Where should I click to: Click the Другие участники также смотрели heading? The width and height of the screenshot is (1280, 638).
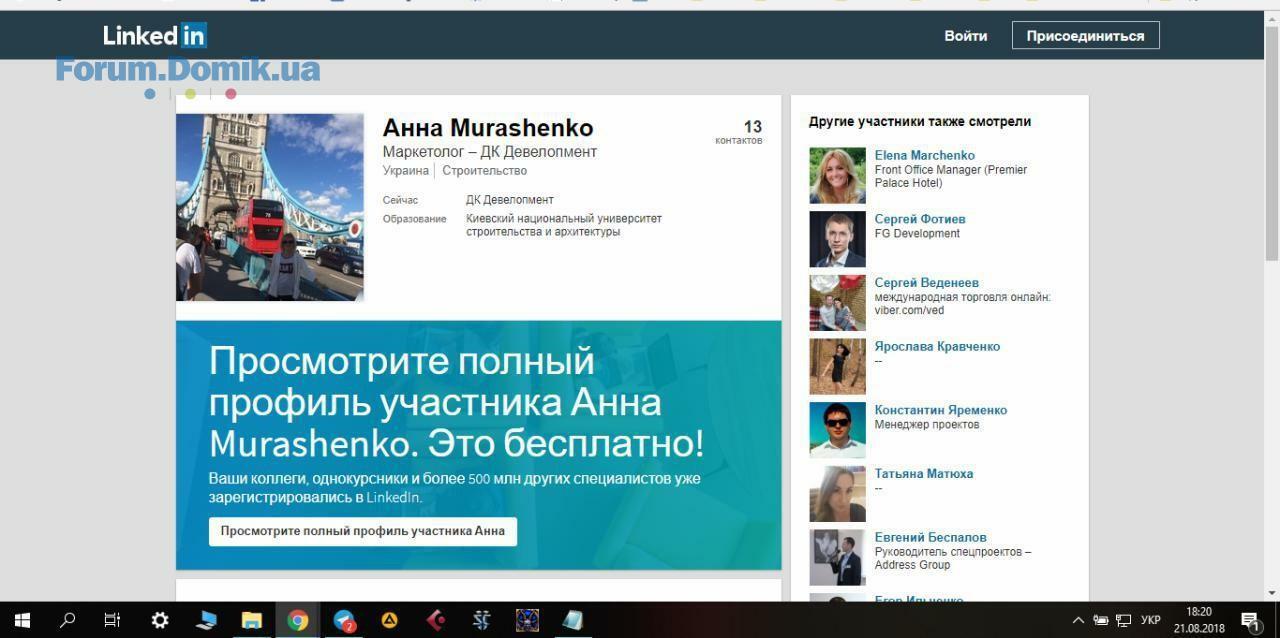pos(920,122)
